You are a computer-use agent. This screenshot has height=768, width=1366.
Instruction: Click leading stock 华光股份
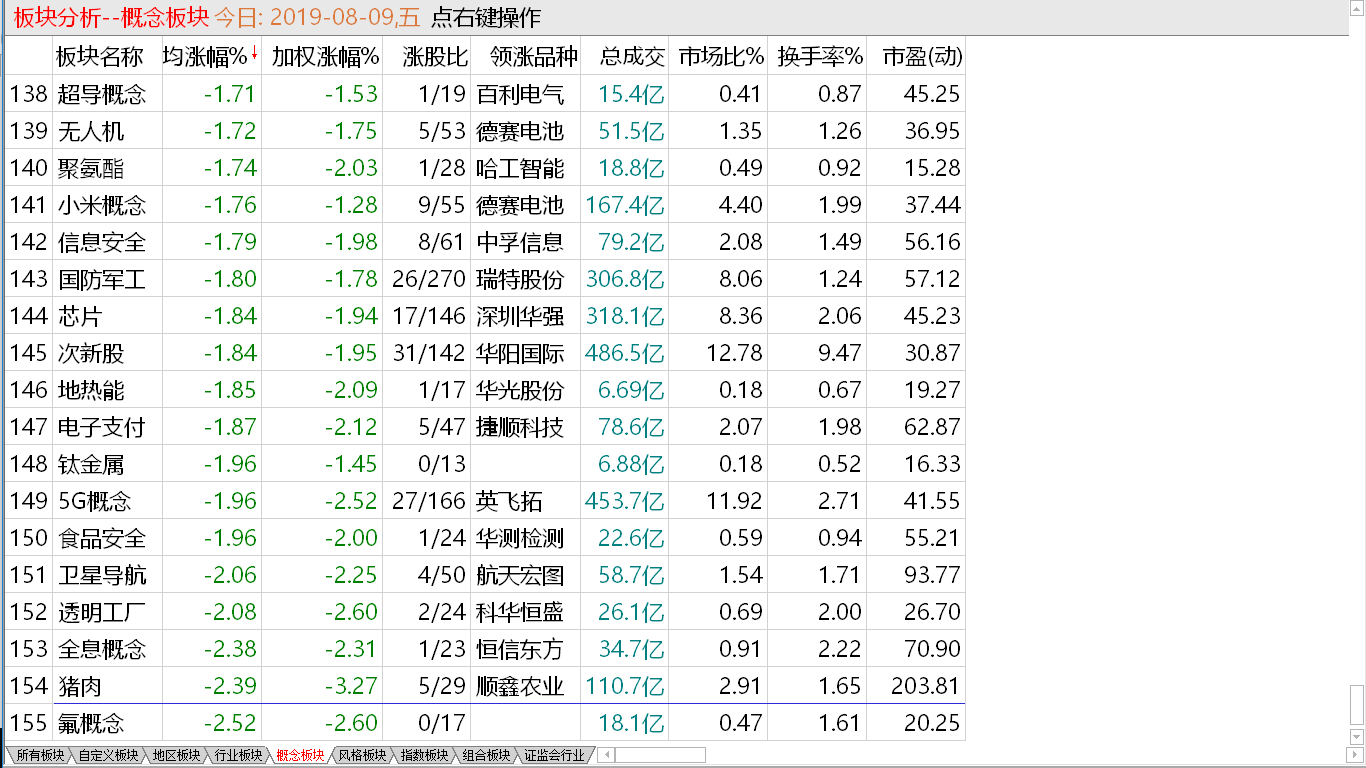click(x=520, y=390)
